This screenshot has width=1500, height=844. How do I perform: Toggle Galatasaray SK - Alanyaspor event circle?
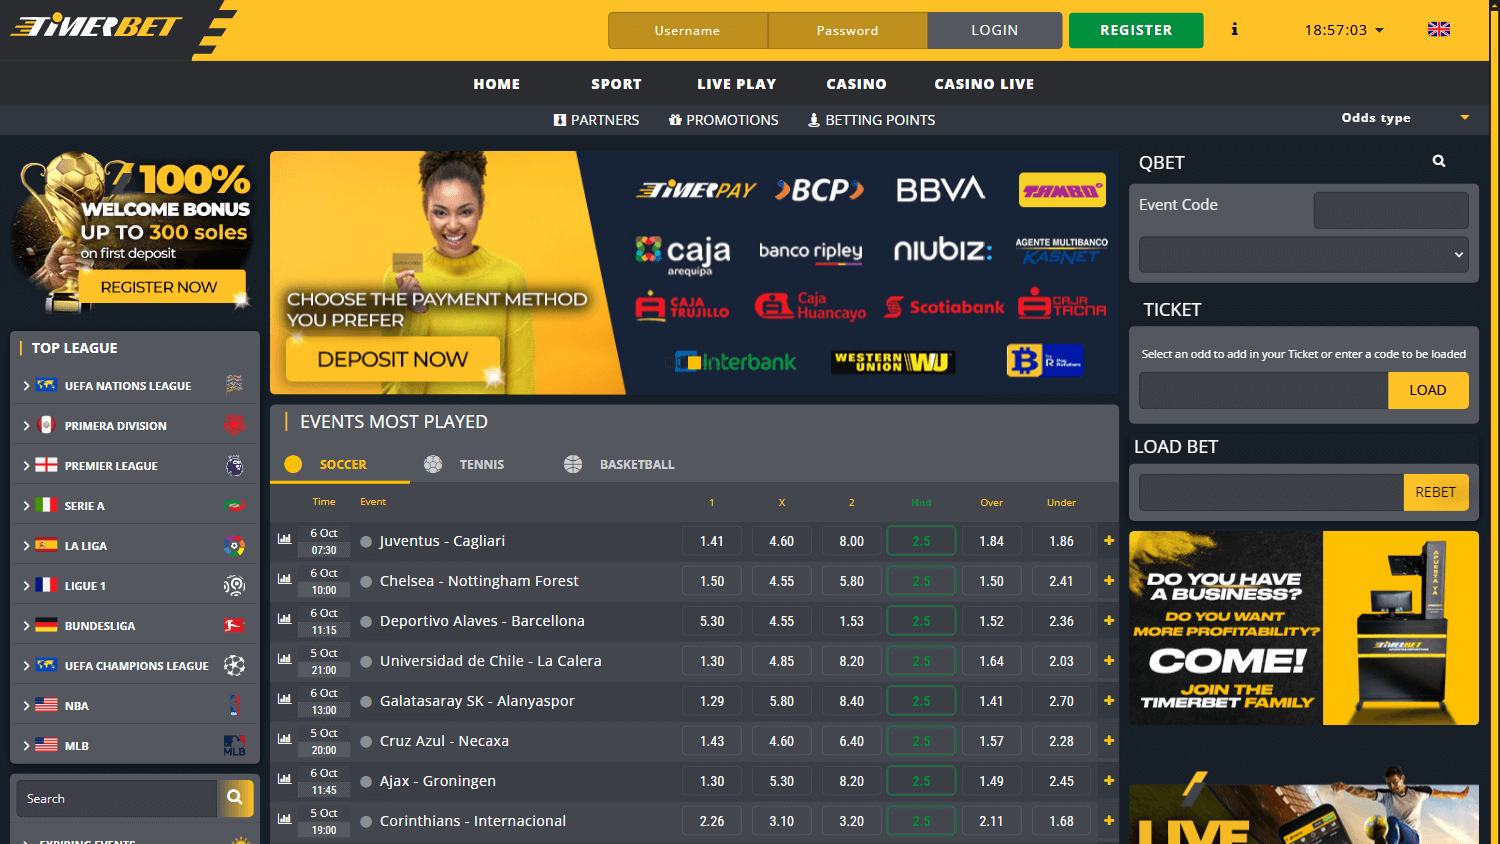pos(366,701)
